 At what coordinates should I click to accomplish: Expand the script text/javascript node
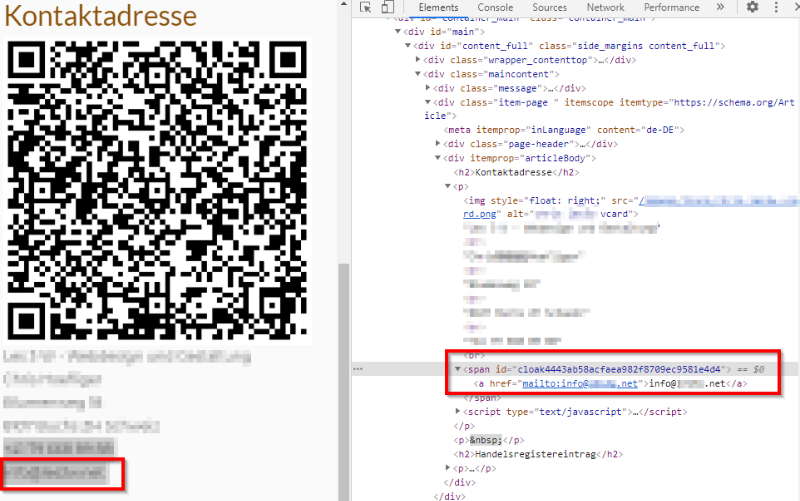pyautogui.click(x=458, y=411)
